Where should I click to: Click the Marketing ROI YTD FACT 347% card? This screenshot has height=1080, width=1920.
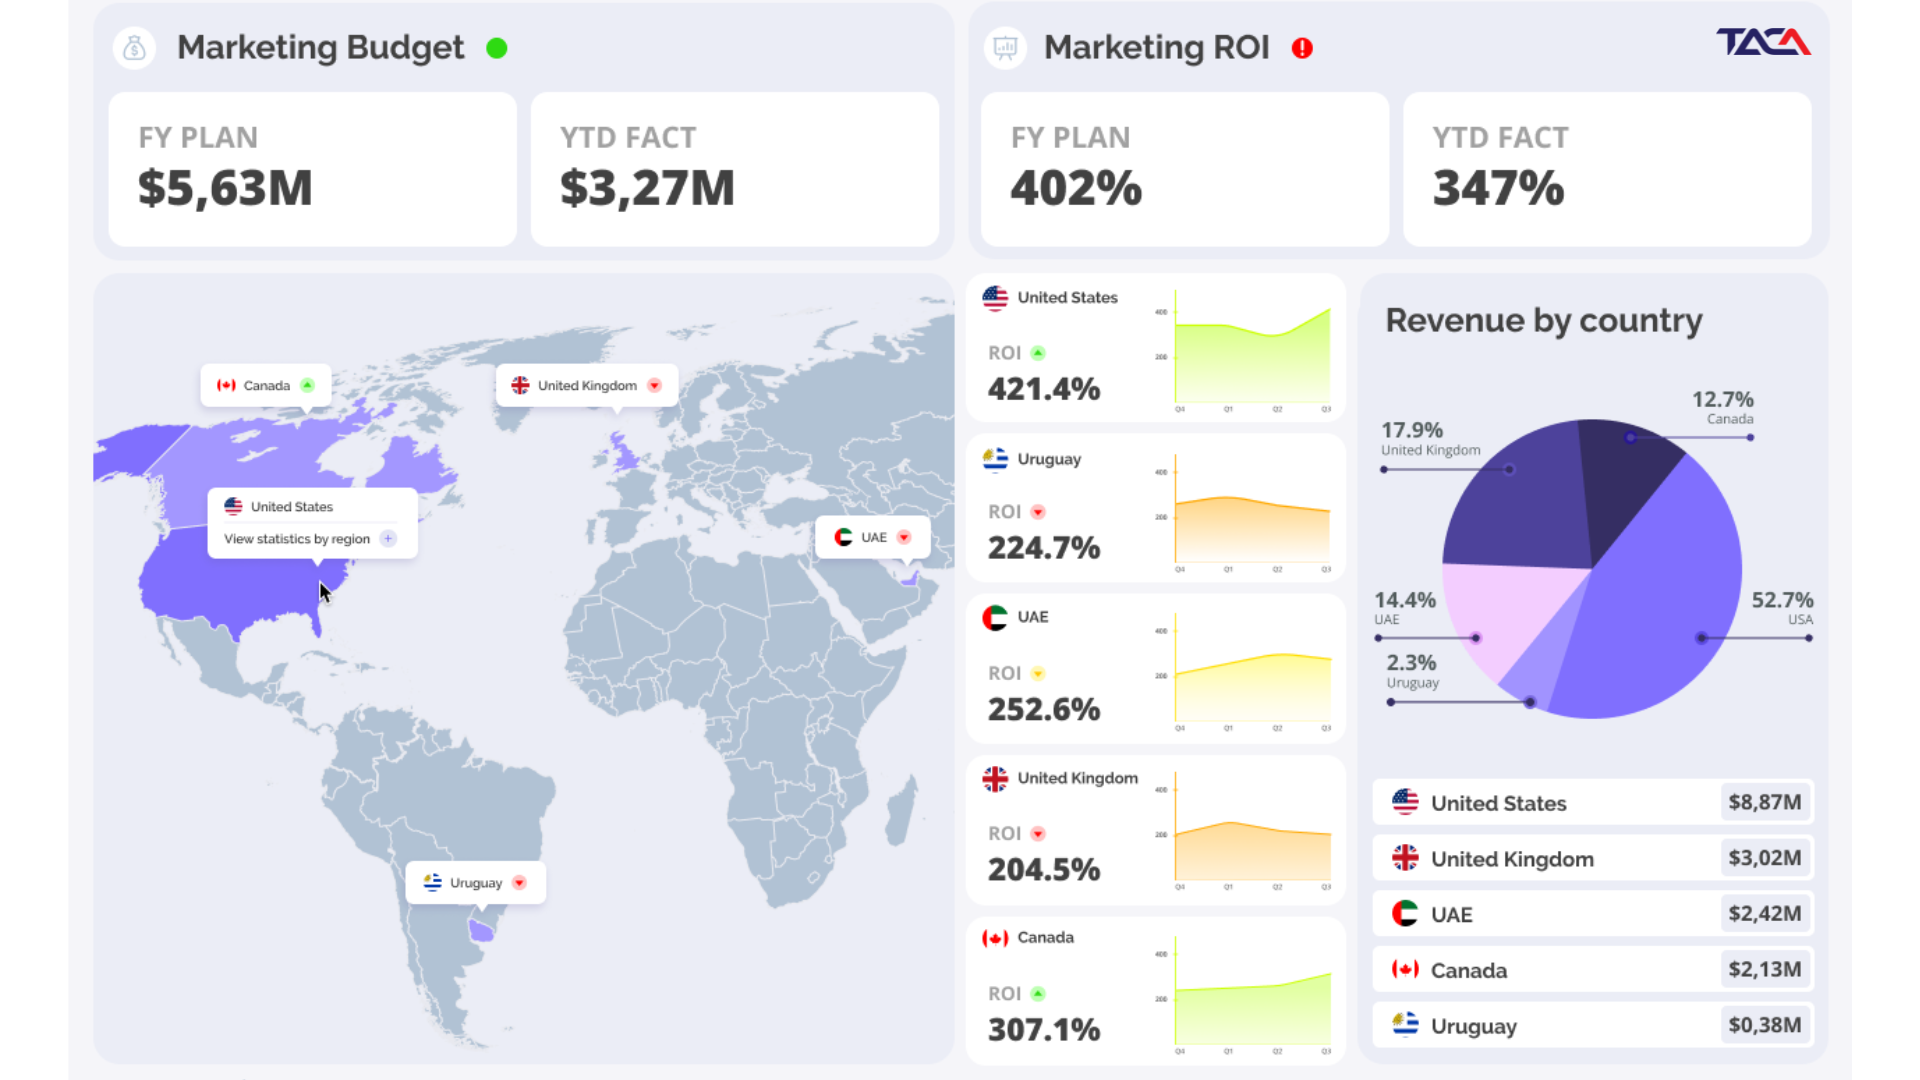[x=1607, y=169]
